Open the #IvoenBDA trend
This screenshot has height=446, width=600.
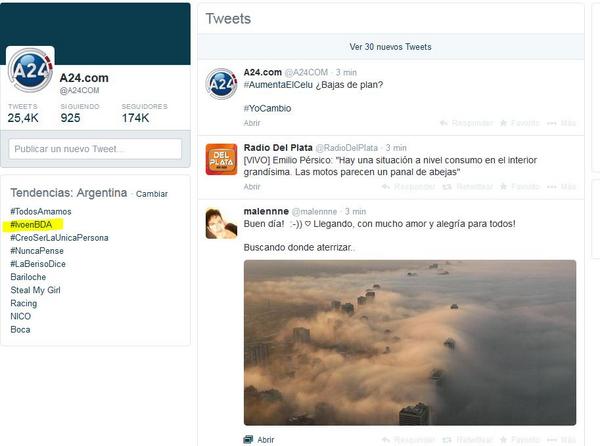[31, 225]
